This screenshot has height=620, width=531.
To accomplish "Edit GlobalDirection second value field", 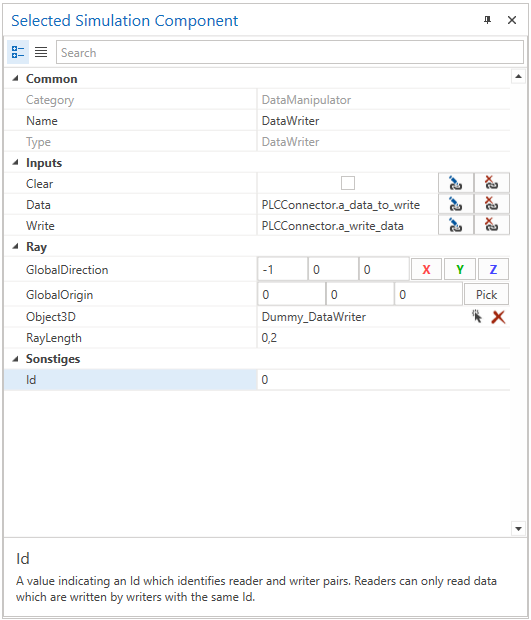I will tap(333, 269).
